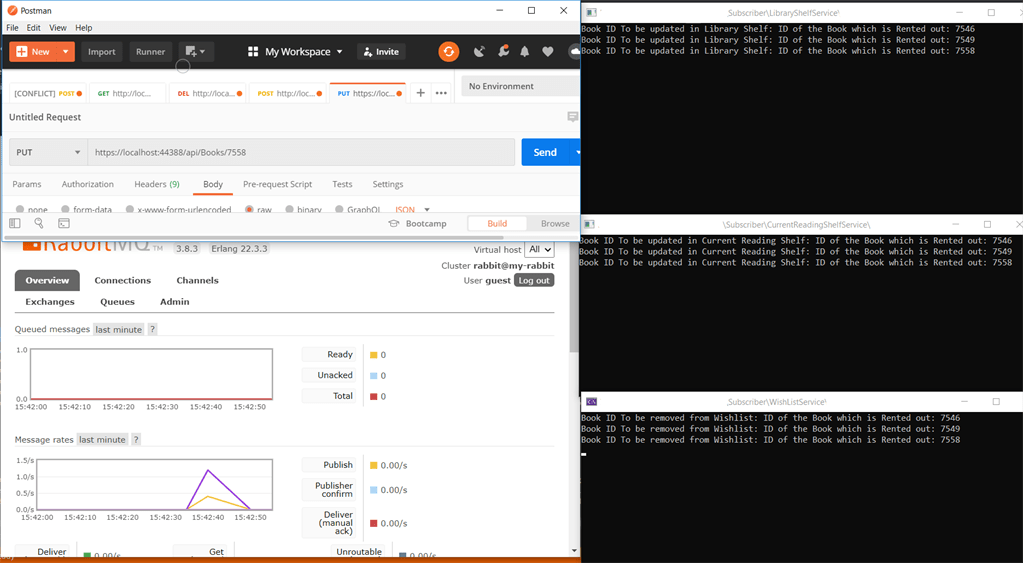Click the request URL input field
This screenshot has width=1023, height=563.
pos(301,152)
